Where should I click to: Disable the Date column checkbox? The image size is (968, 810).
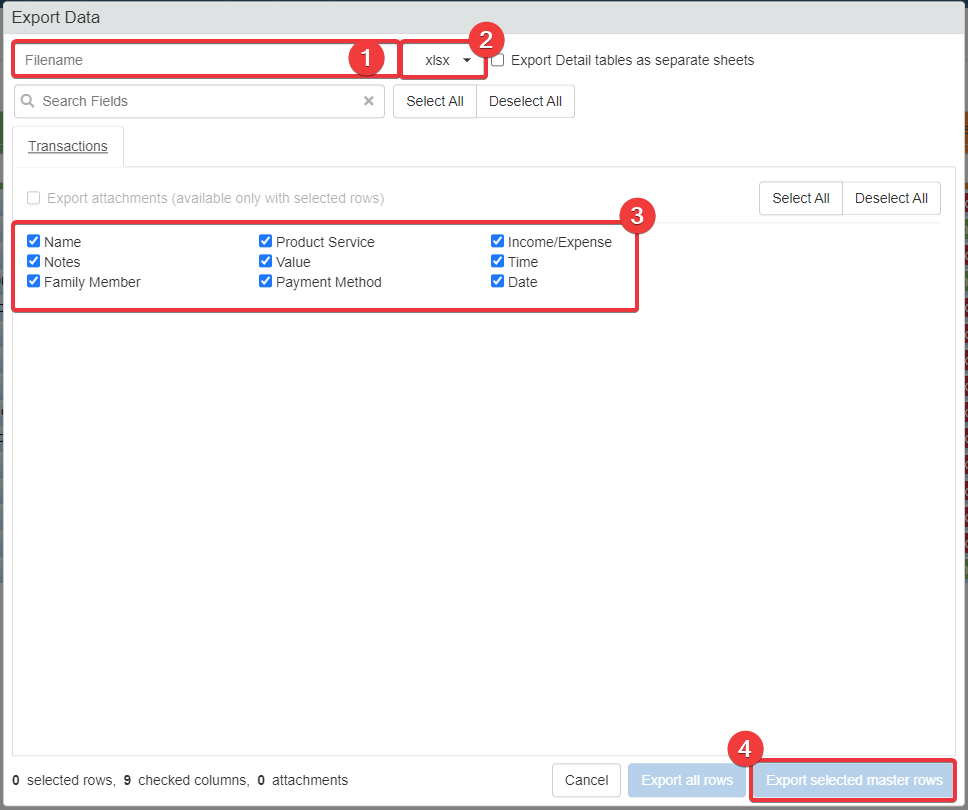[x=498, y=281]
